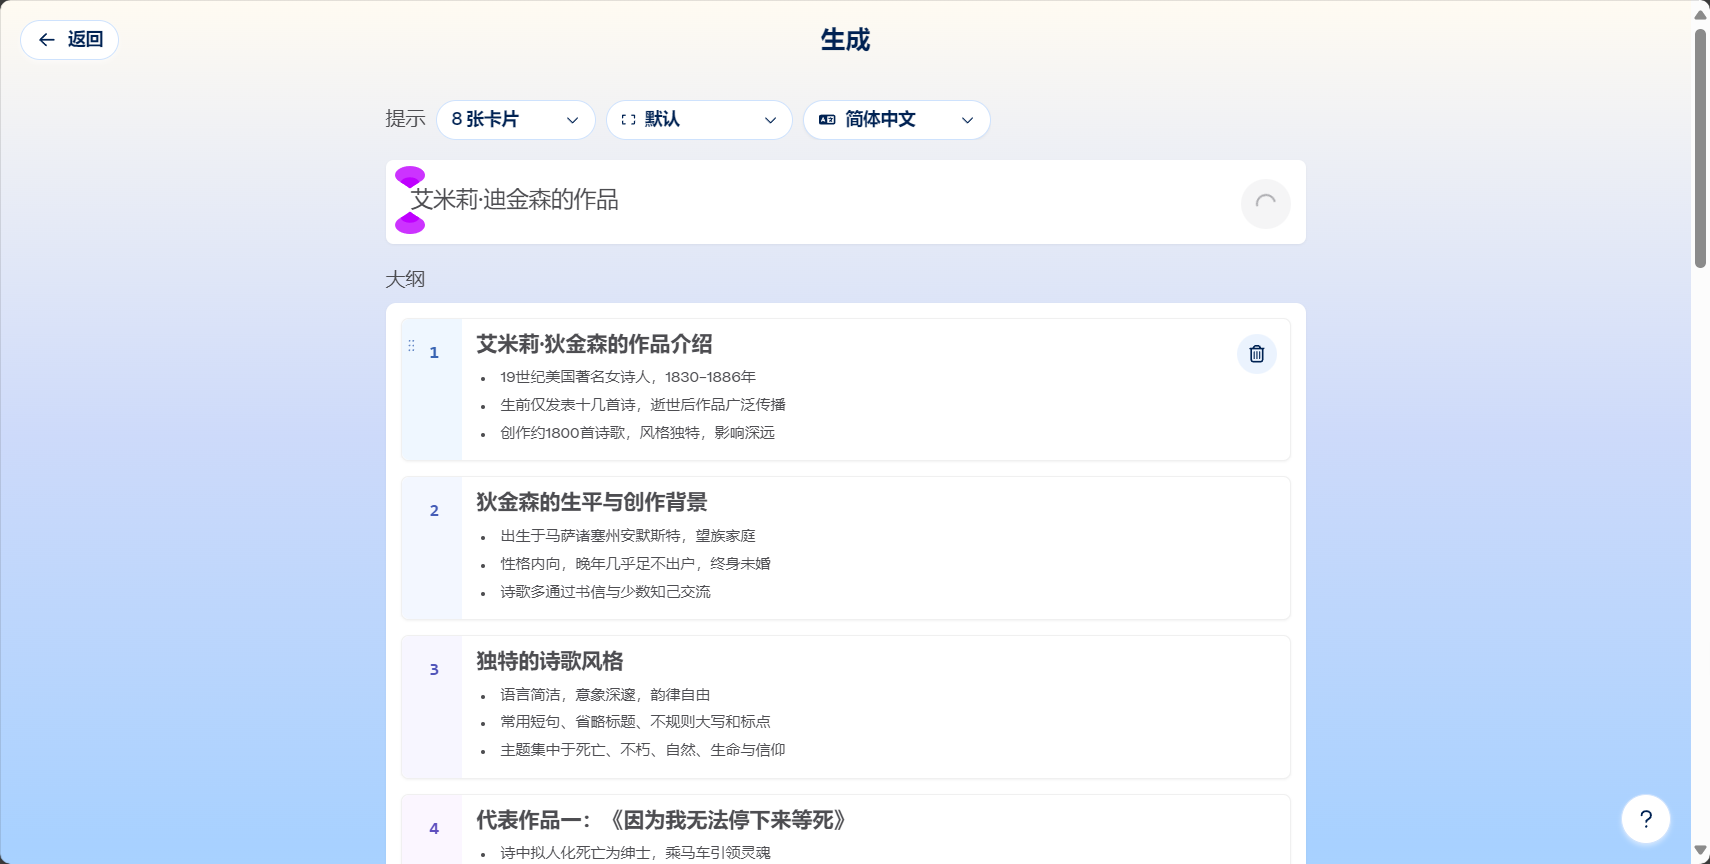Click card number 4 handle
The image size is (1710, 864).
[434, 828]
